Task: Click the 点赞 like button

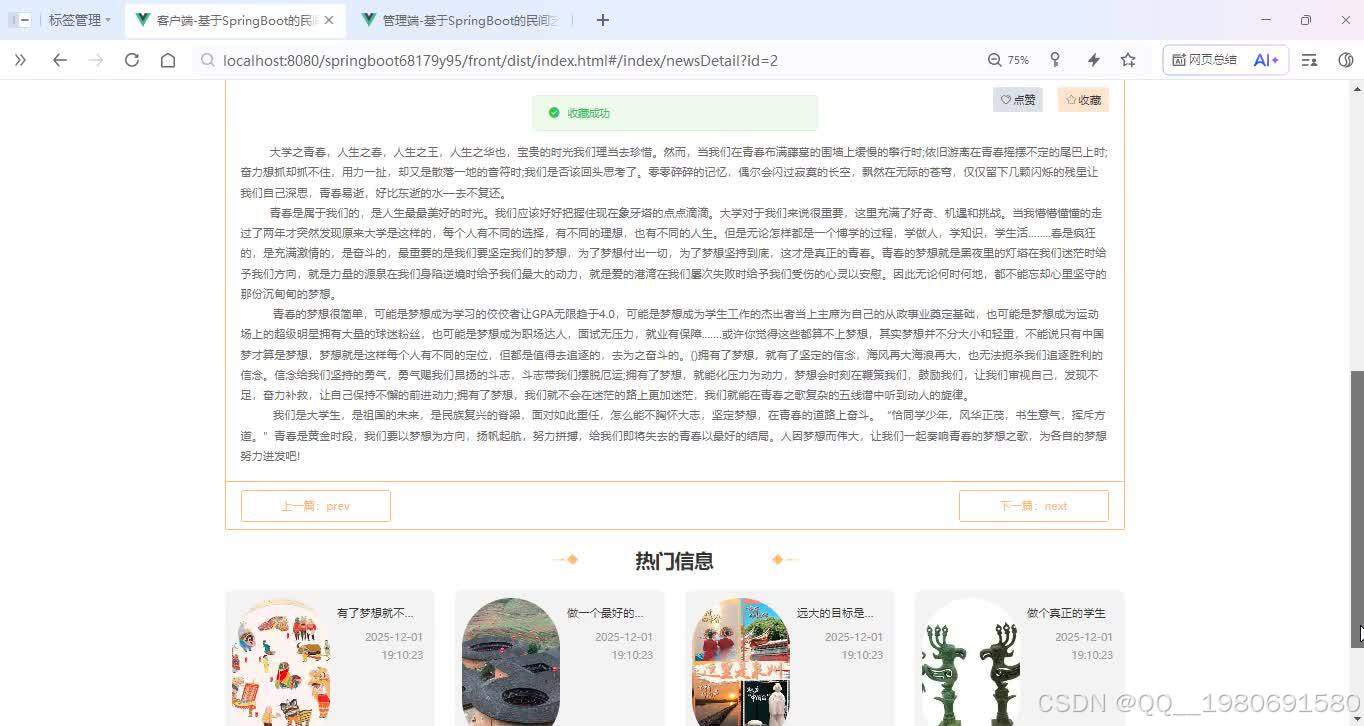Action: tap(1017, 100)
